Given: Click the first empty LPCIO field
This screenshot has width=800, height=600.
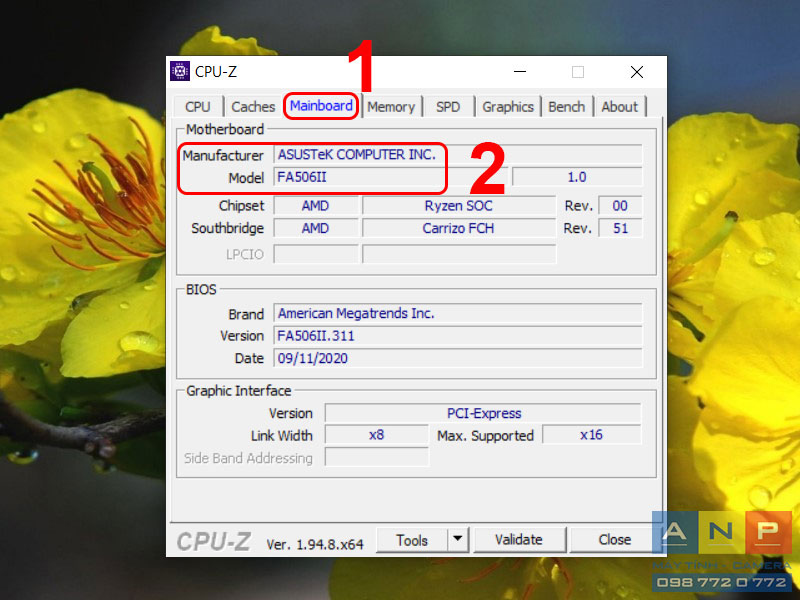Looking at the screenshot, I should coord(316,254).
